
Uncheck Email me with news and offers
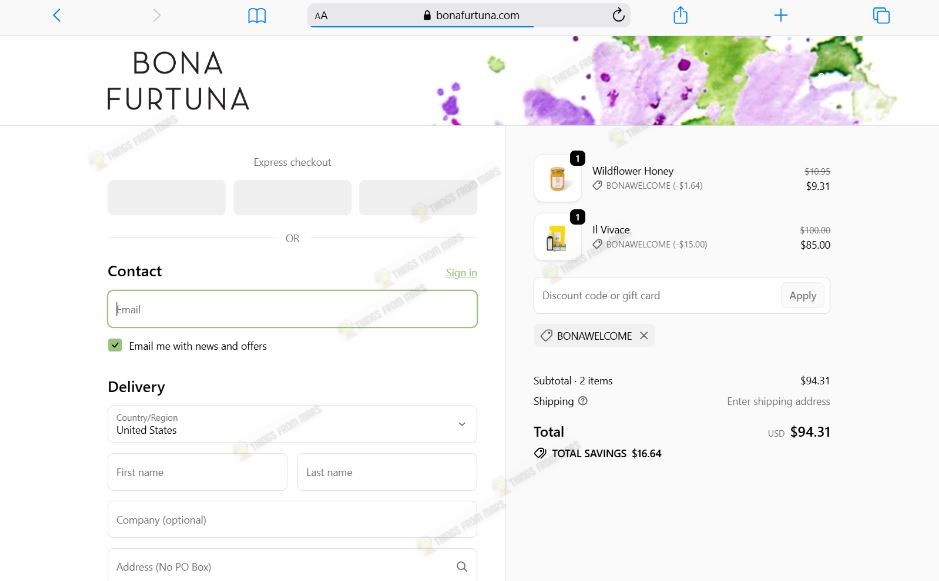[115, 345]
